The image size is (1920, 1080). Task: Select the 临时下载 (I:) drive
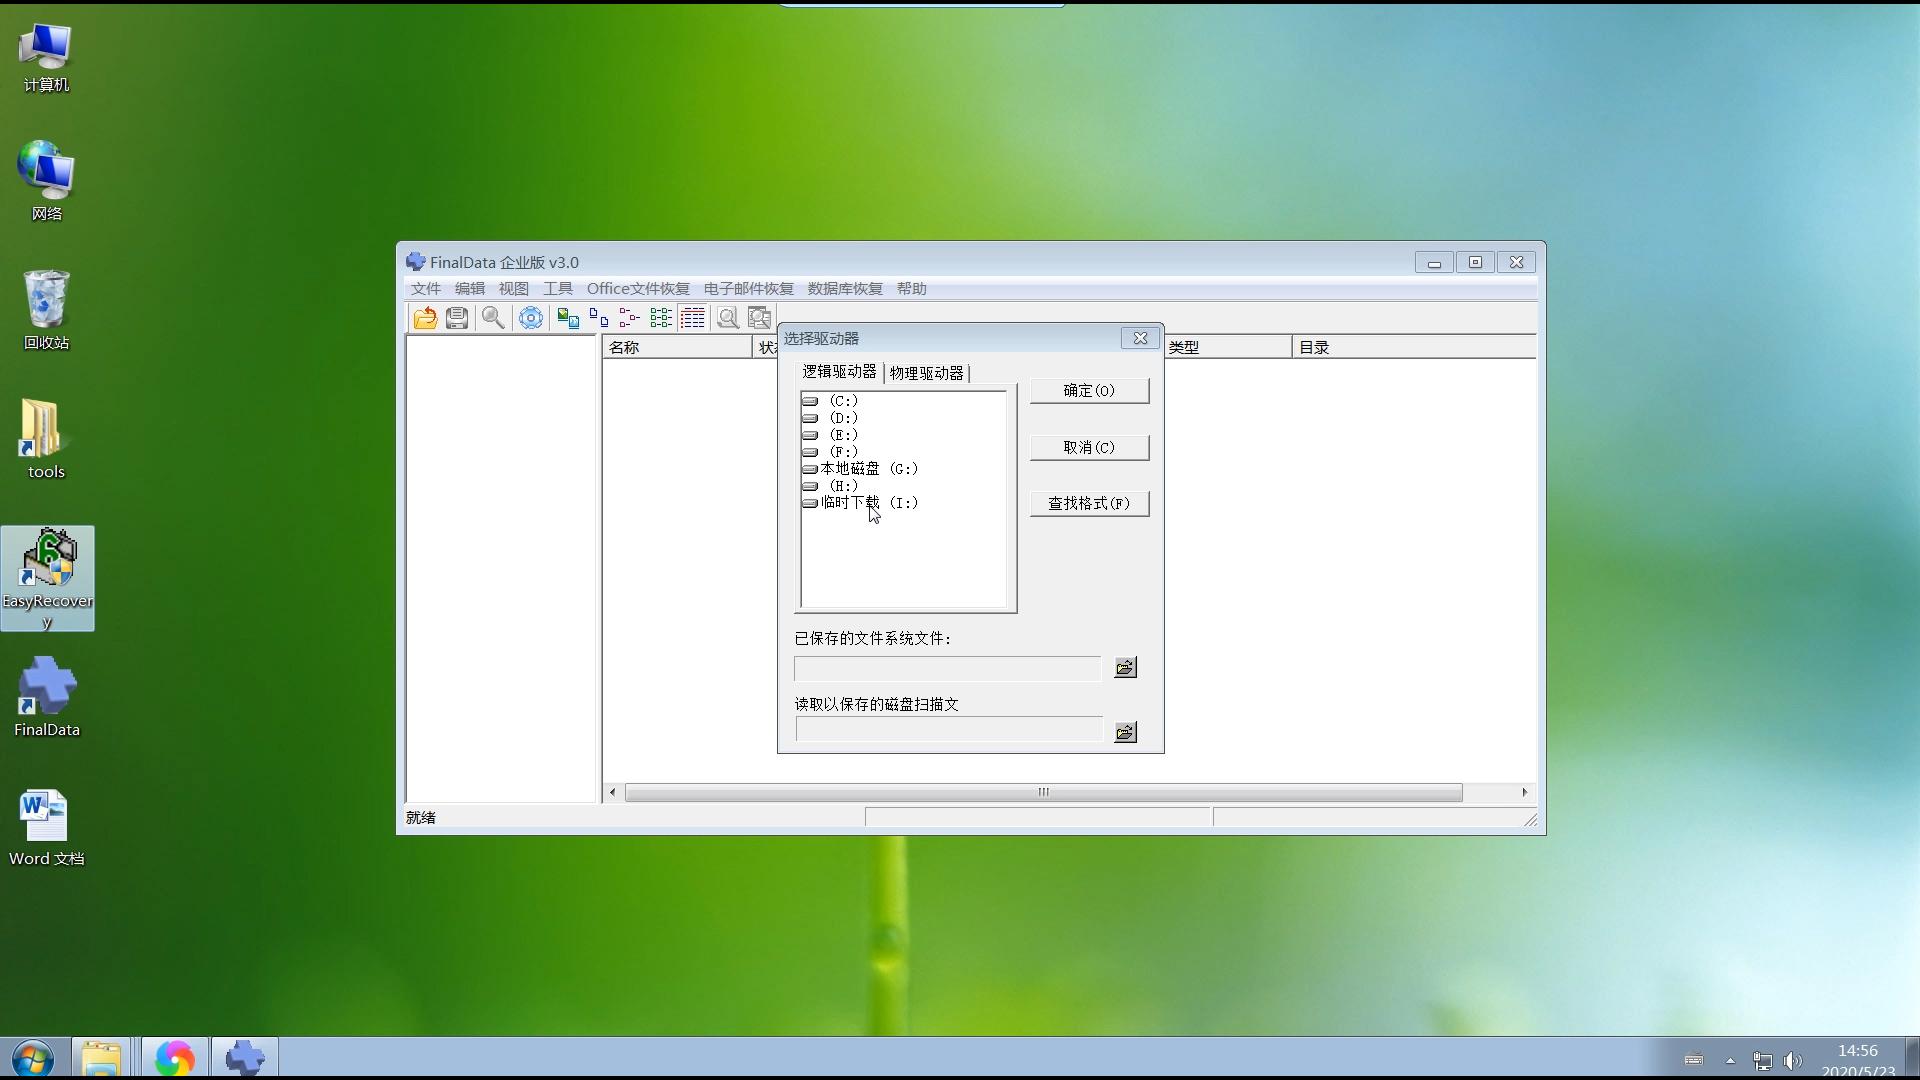click(x=864, y=502)
